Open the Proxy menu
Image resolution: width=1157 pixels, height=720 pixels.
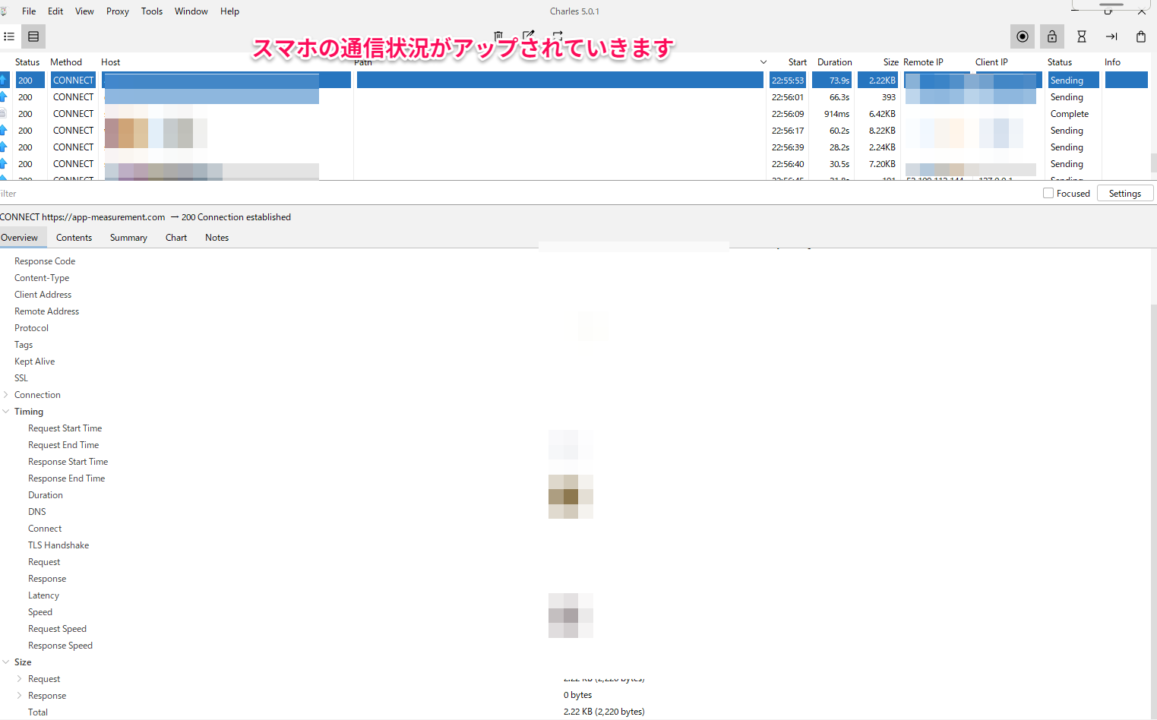coord(117,11)
